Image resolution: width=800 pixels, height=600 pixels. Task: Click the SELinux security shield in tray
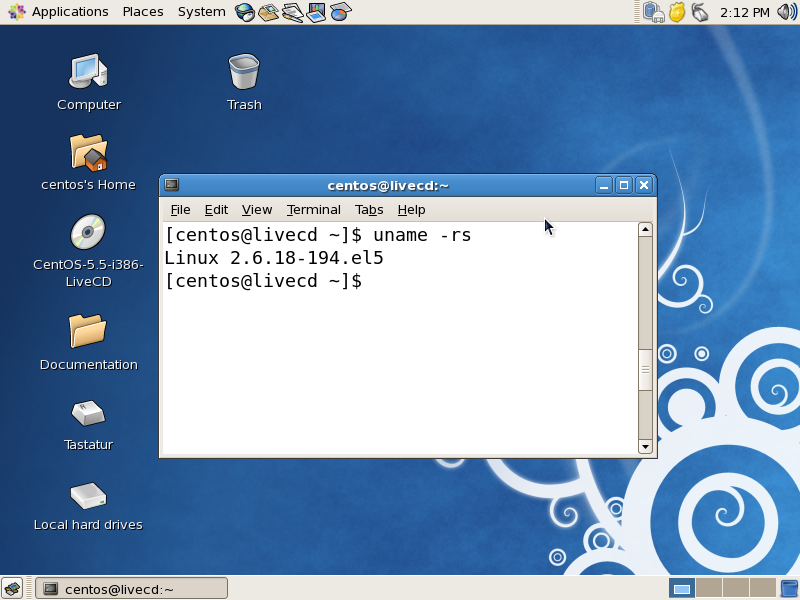click(678, 11)
